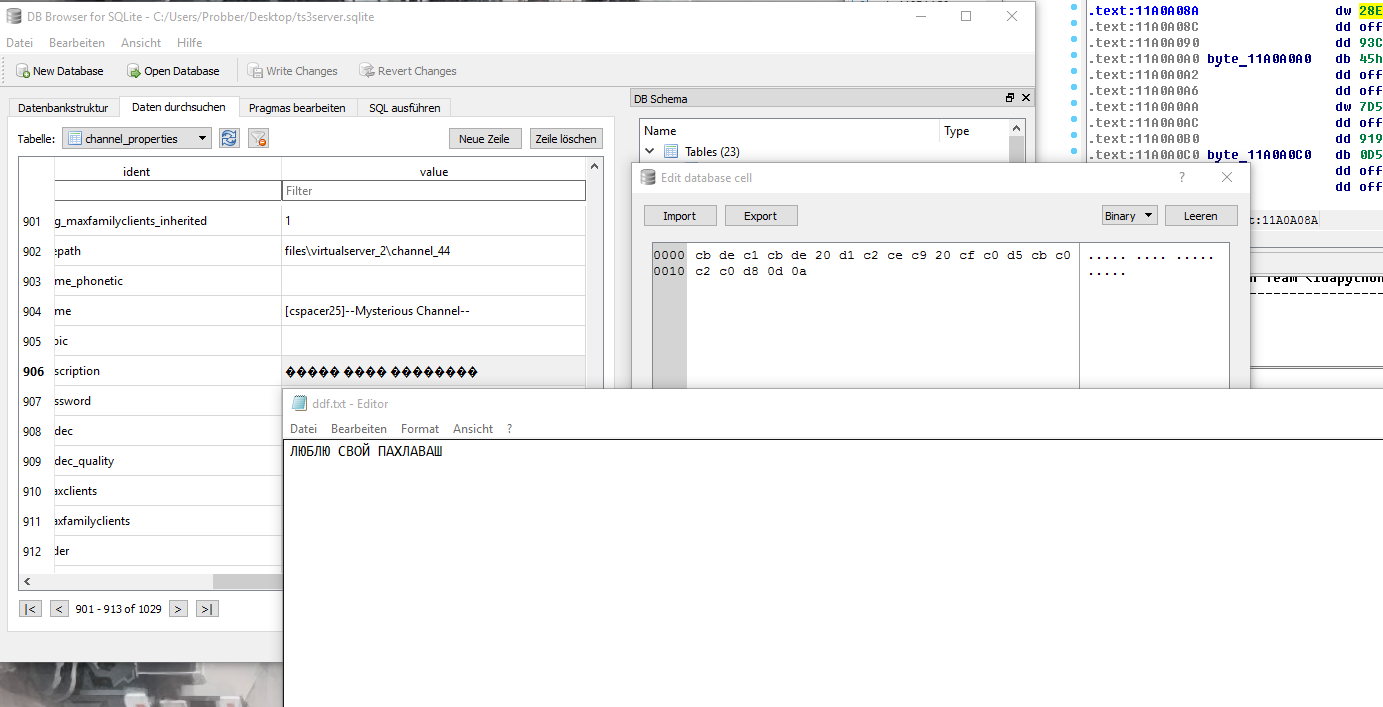
Task: Click the New Database toolbar button
Action: pyautogui.click(x=60, y=71)
